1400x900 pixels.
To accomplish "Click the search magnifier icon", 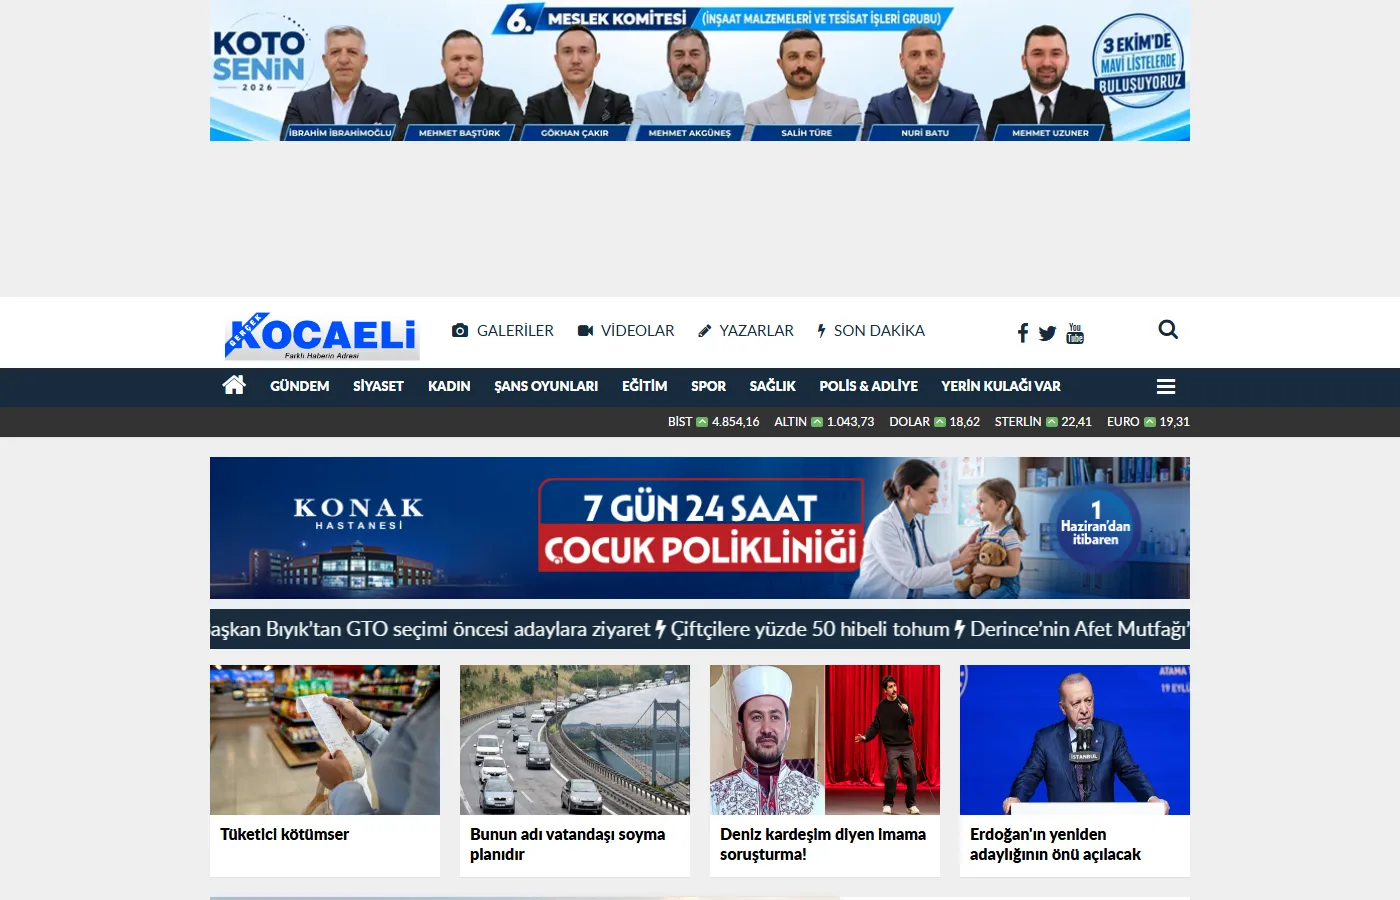I will 1168,329.
